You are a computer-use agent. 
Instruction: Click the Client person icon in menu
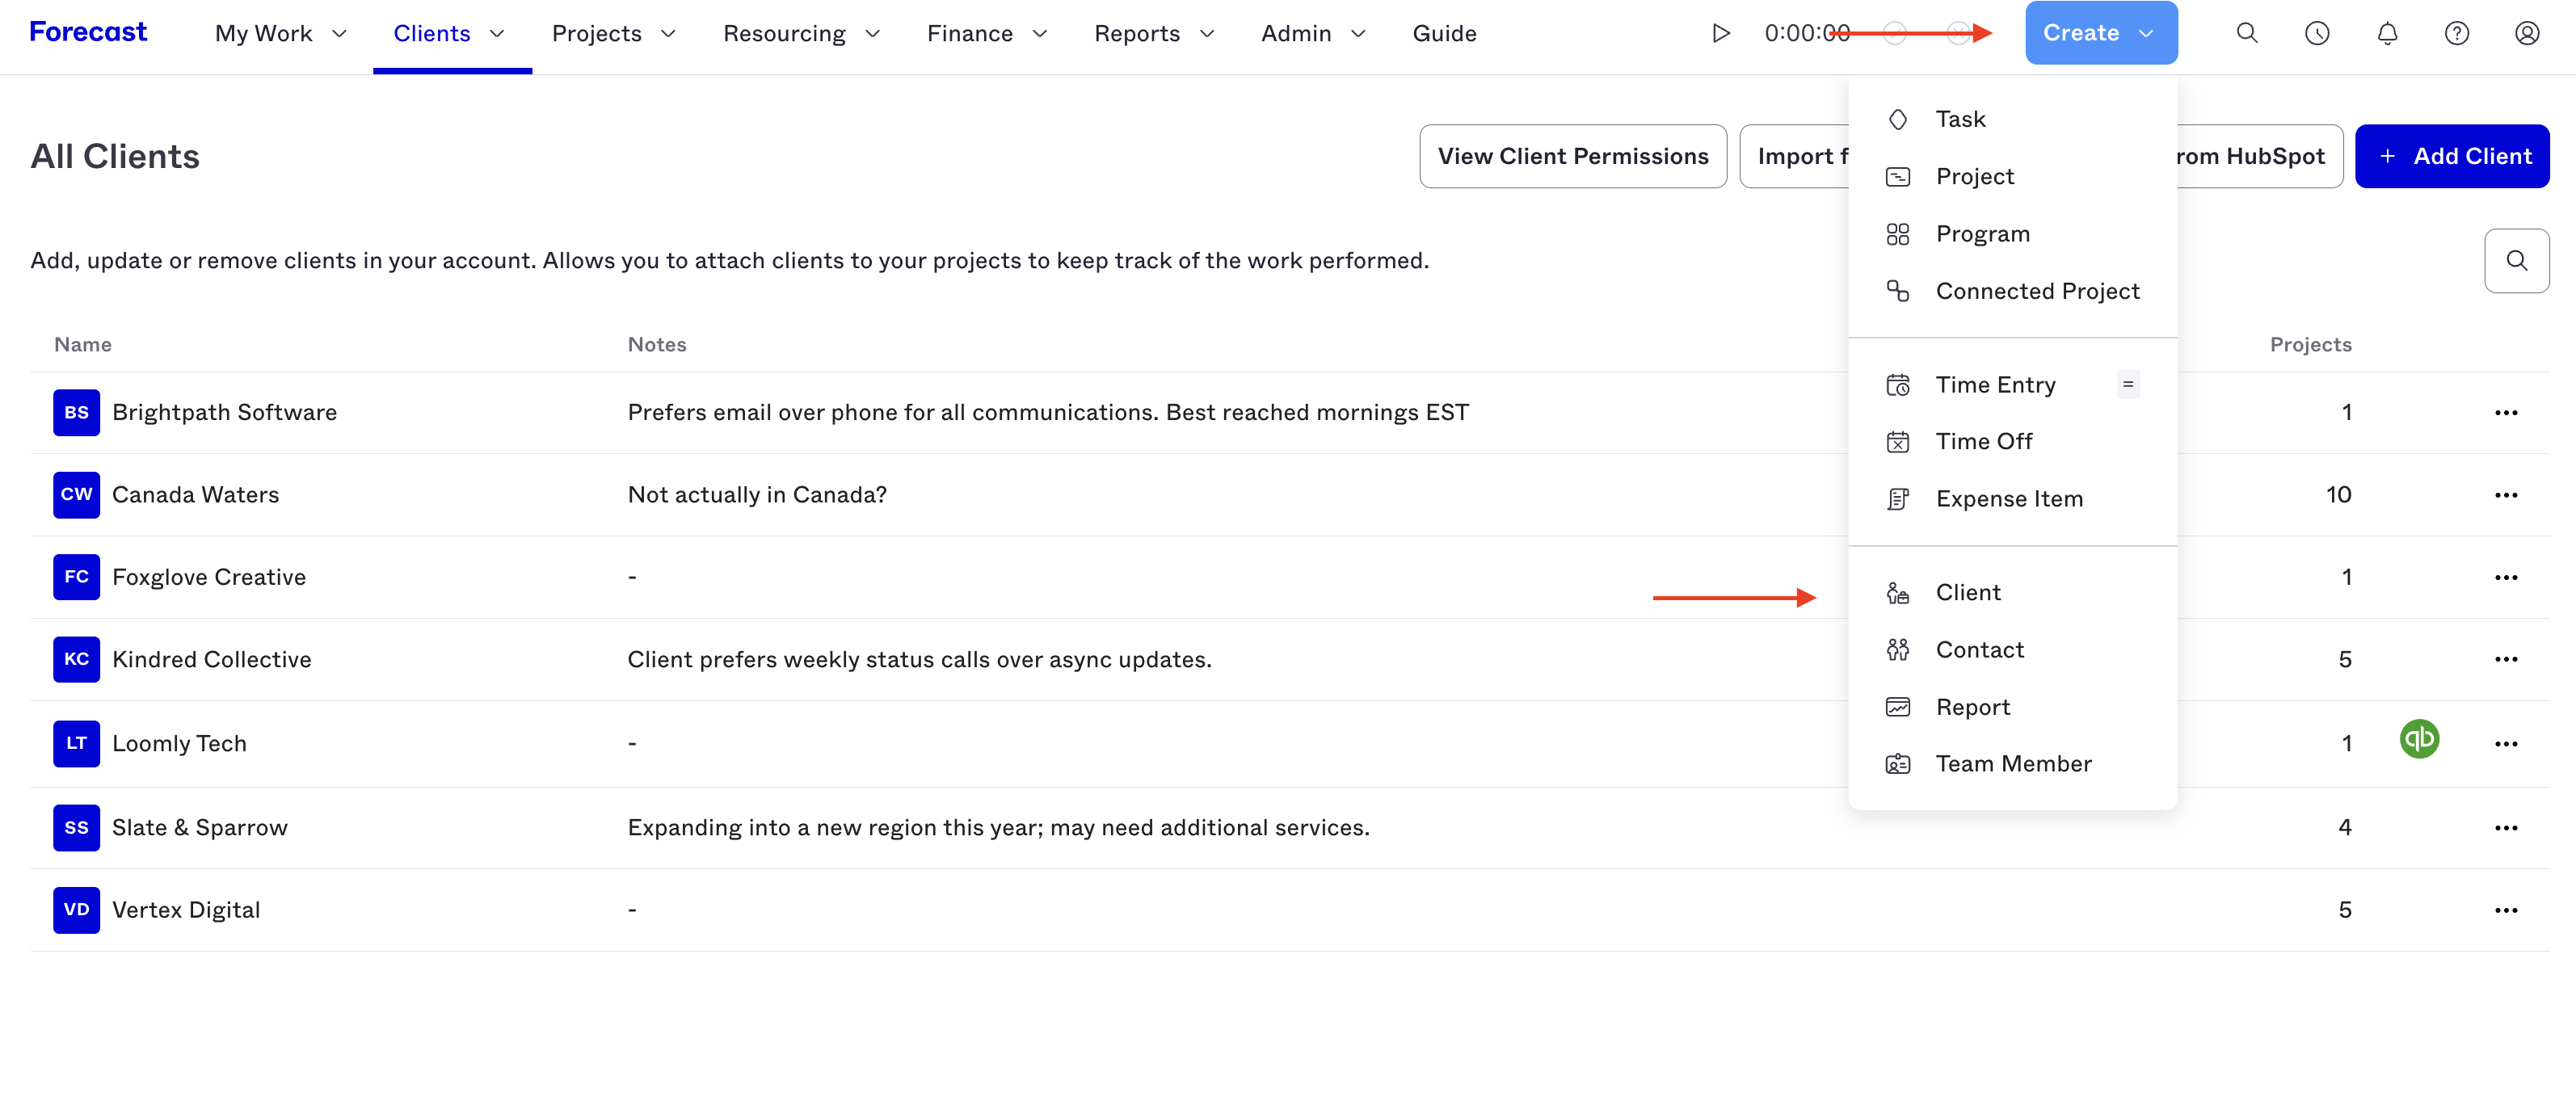[x=1897, y=593]
